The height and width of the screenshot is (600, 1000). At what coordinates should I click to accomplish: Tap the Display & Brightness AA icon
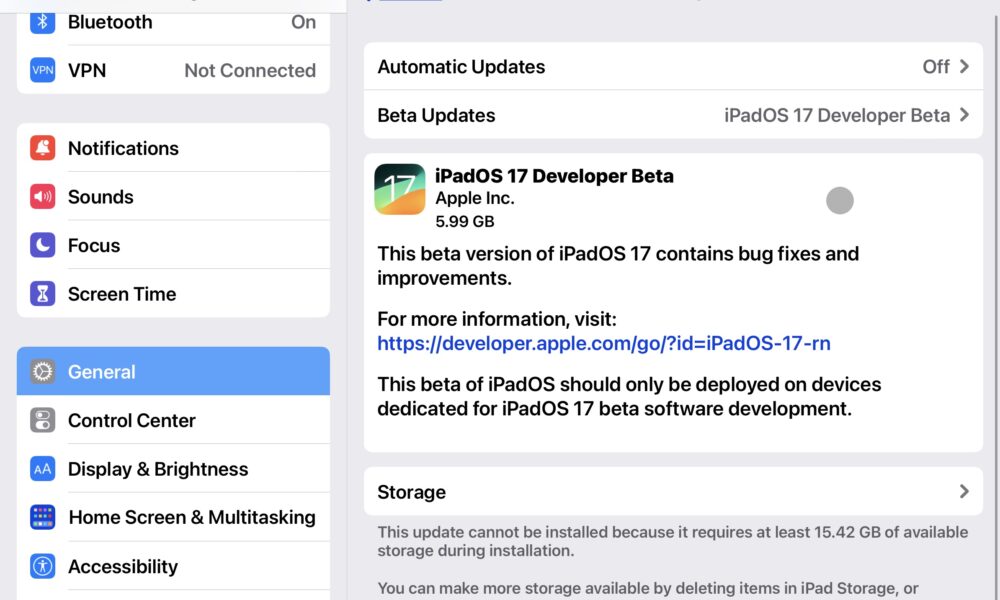click(x=43, y=469)
